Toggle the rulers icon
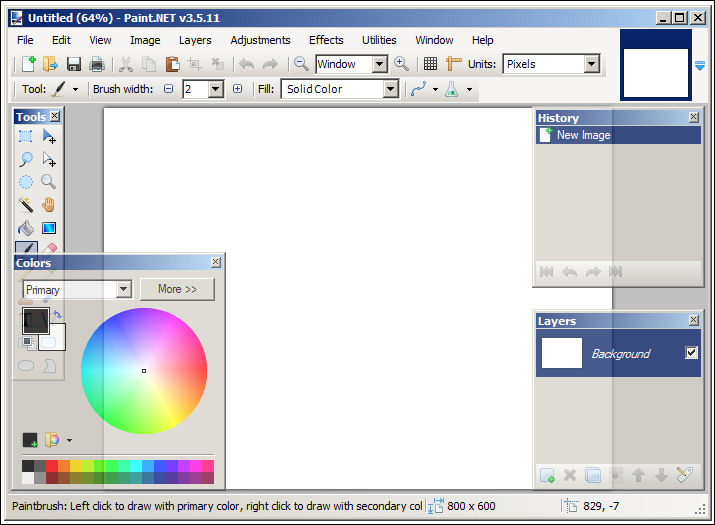This screenshot has height=525, width=715. pyautogui.click(x=454, y=63)
